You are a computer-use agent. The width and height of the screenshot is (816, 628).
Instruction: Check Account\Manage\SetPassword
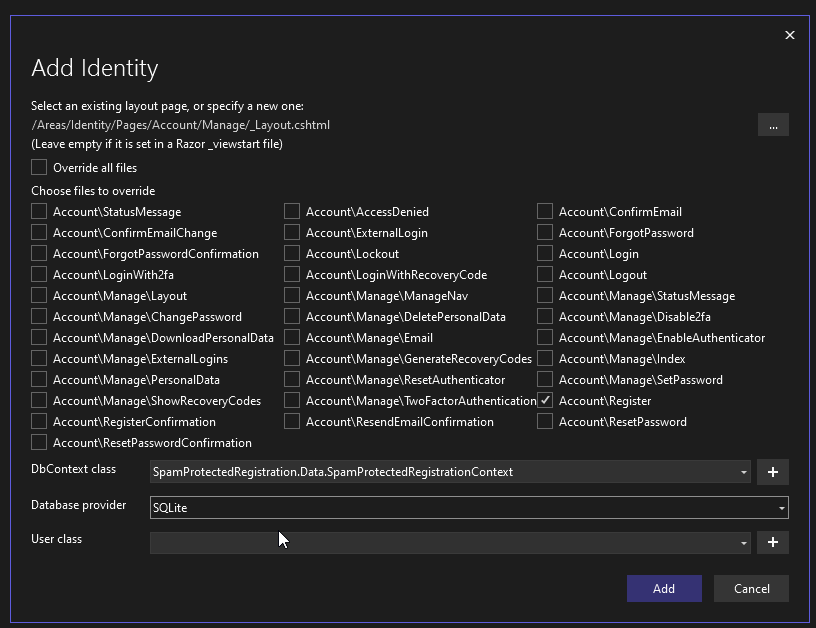pyautogui.click(x=545, y=379)
